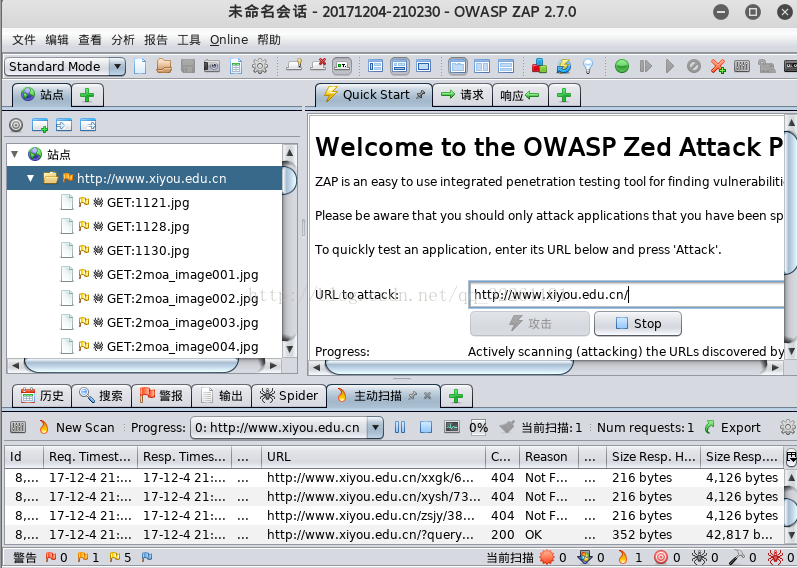This screenshot has height=568, width=797.
Task: Click the marketplace colored blocks icon
Action: pos(539,66)
